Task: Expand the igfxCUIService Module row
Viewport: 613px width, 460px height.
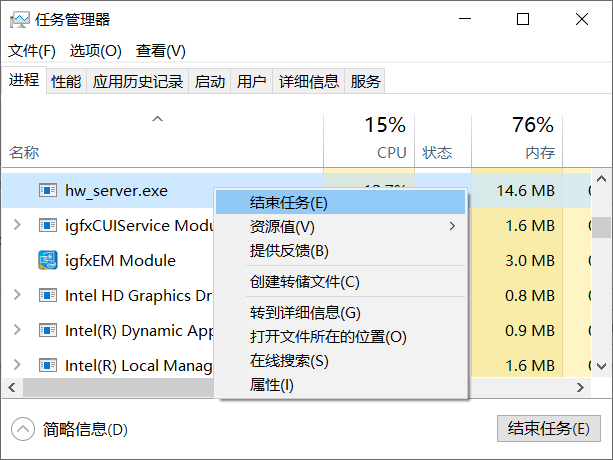Action: 17,225
